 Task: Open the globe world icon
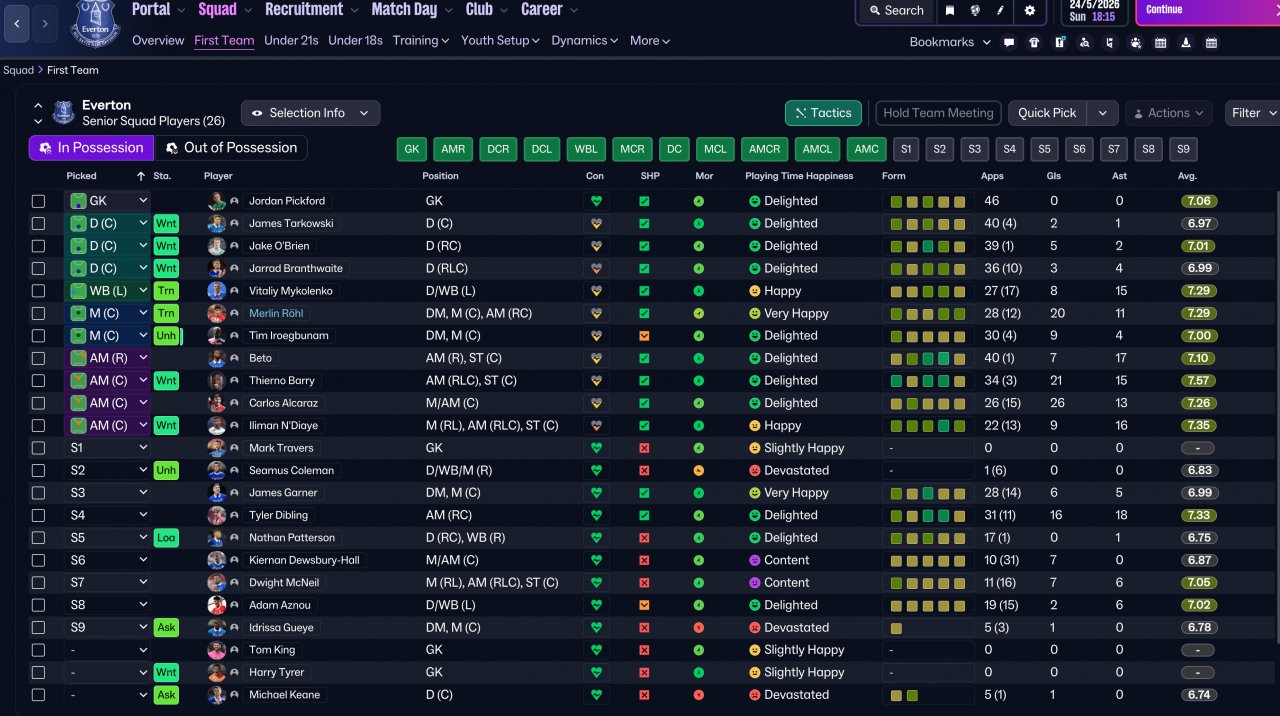(x=977, y=11)
